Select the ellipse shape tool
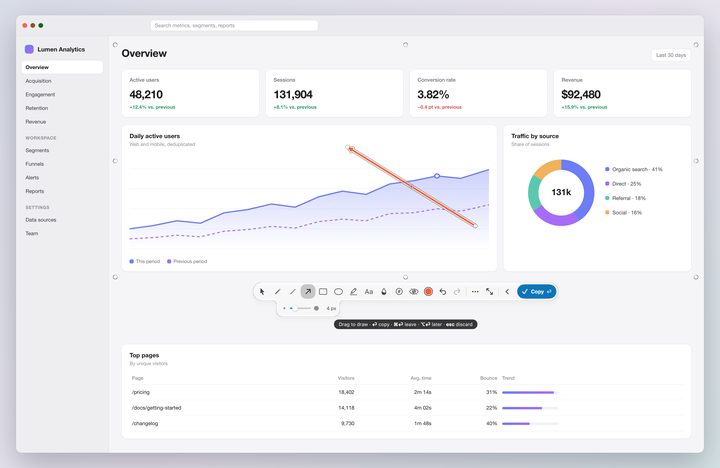 [x=338, y=292]
